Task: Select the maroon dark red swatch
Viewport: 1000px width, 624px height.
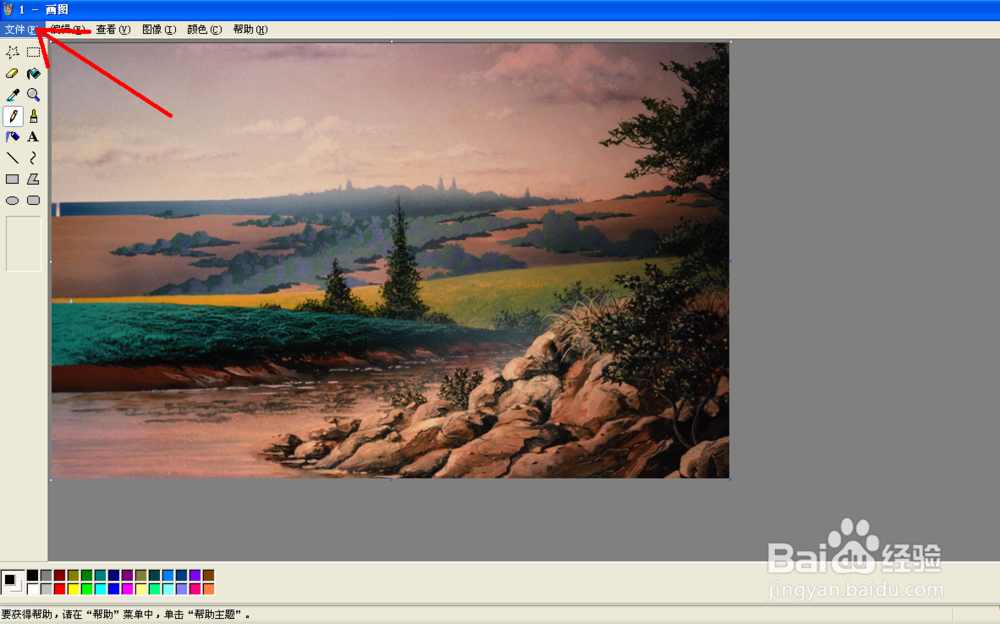Action: (x=59, y=576)
